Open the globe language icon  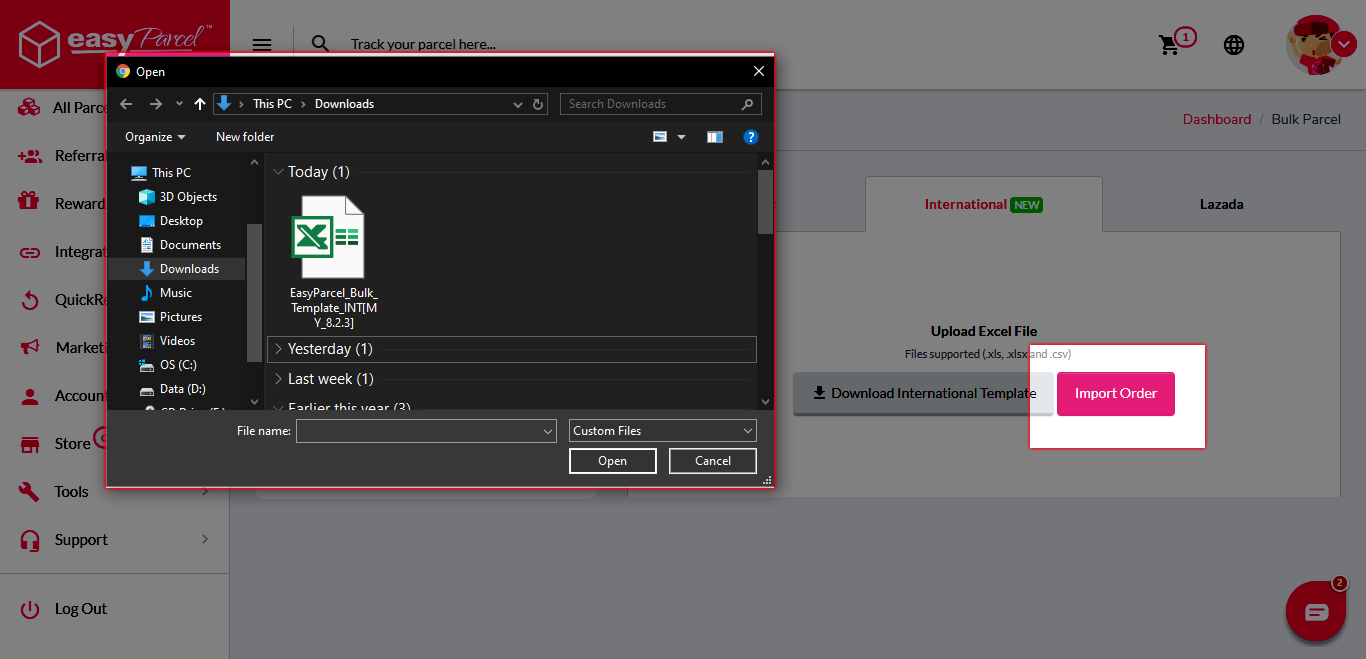(x=1234, y=45)
